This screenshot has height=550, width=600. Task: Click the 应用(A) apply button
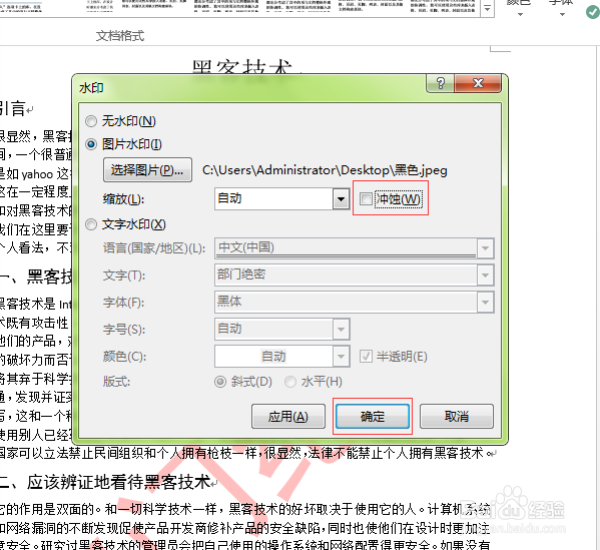click(x=288, y=416)
